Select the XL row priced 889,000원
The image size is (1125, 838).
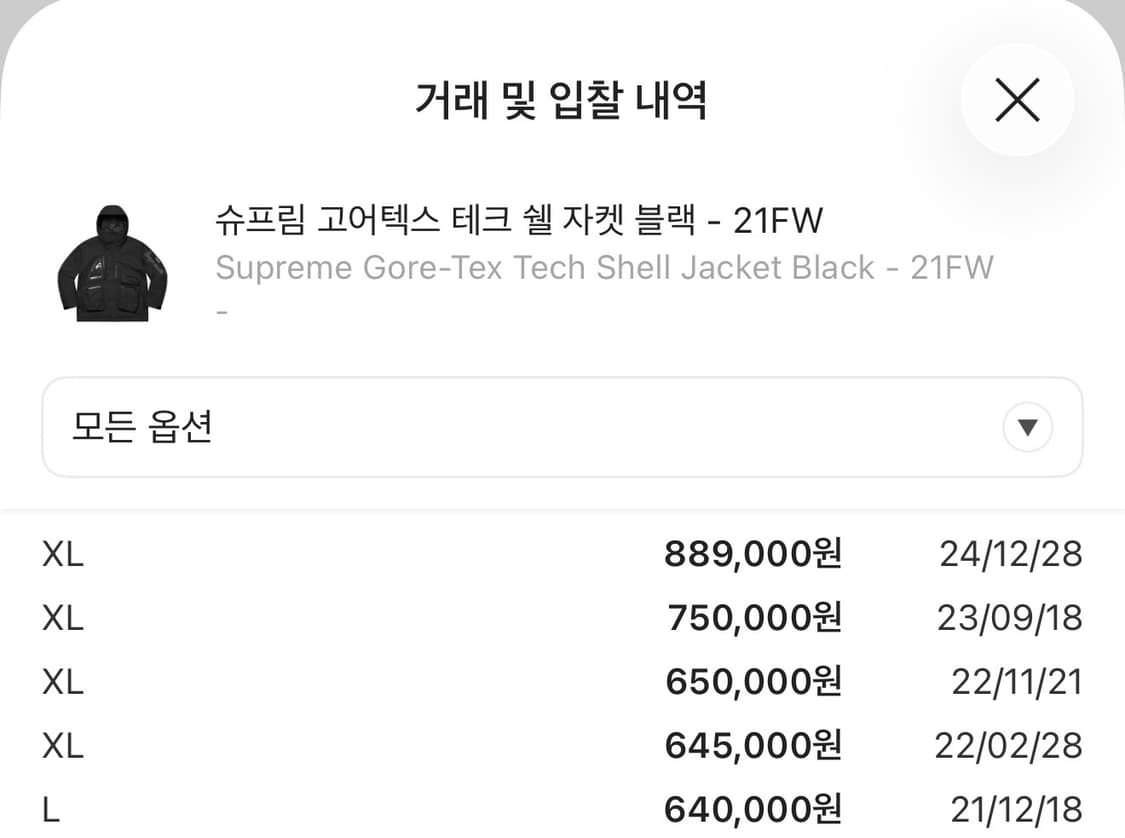562,553
